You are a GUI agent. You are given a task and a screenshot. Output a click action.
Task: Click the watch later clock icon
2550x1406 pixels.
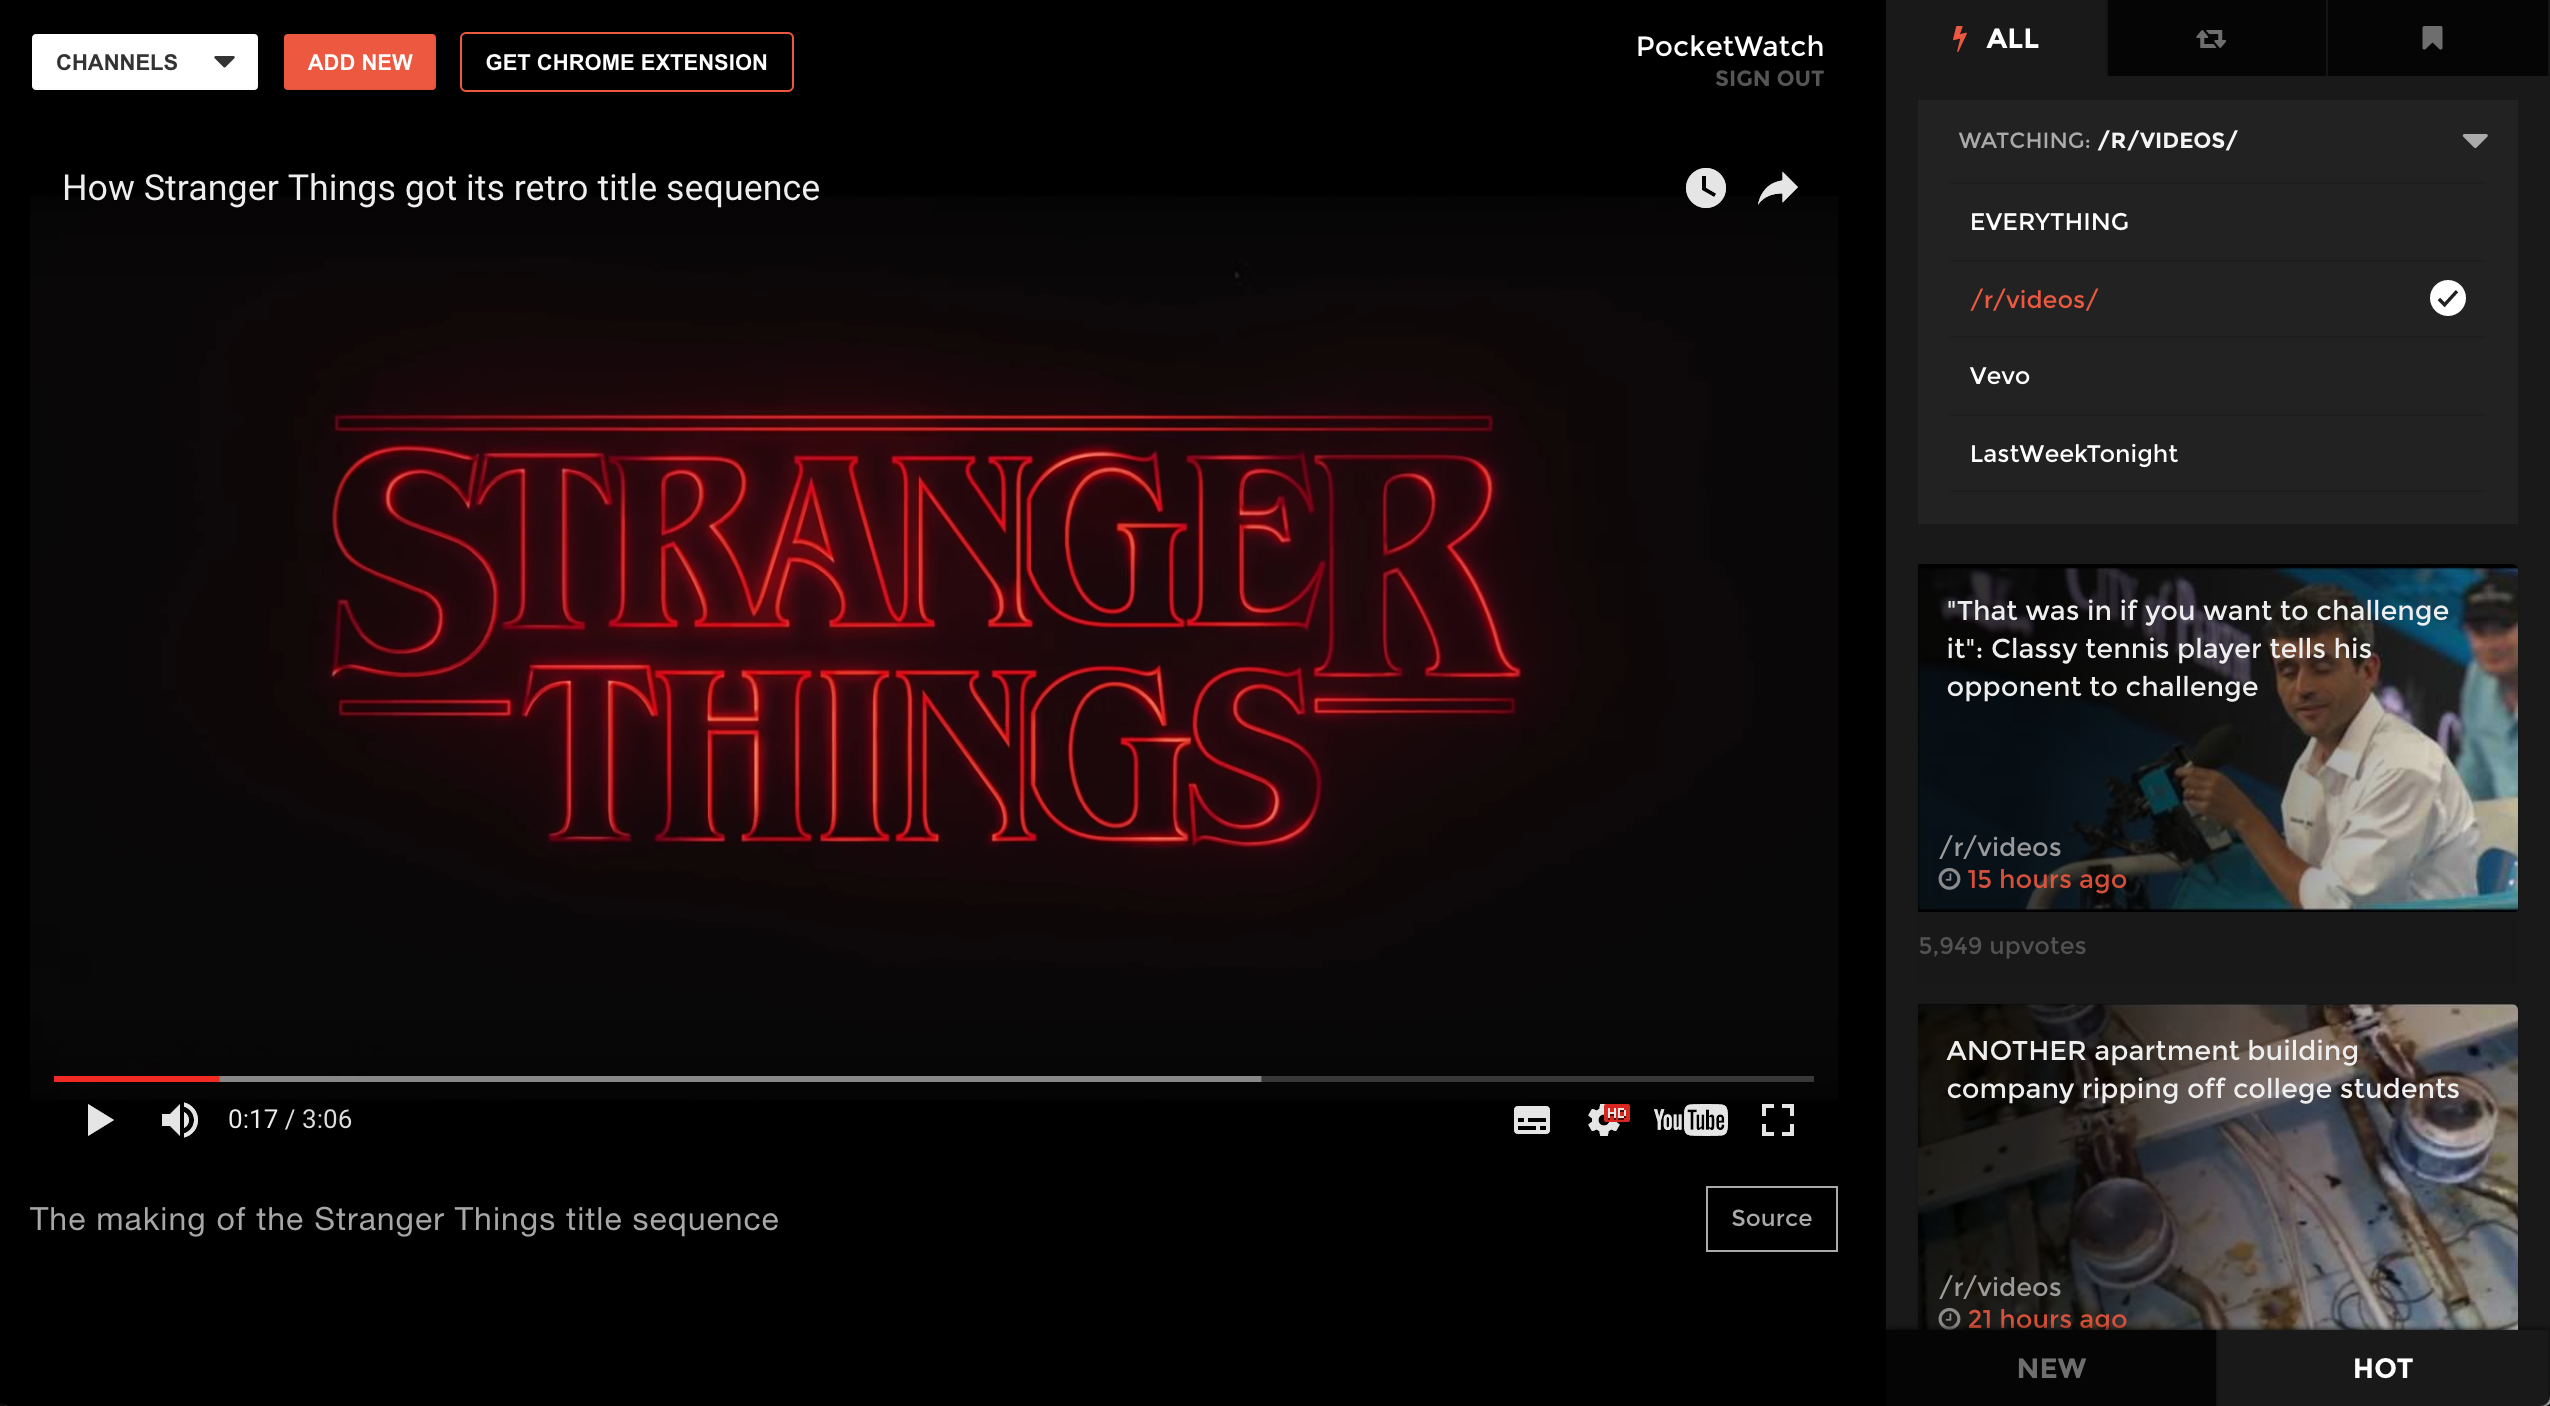tap(1704, 188)
